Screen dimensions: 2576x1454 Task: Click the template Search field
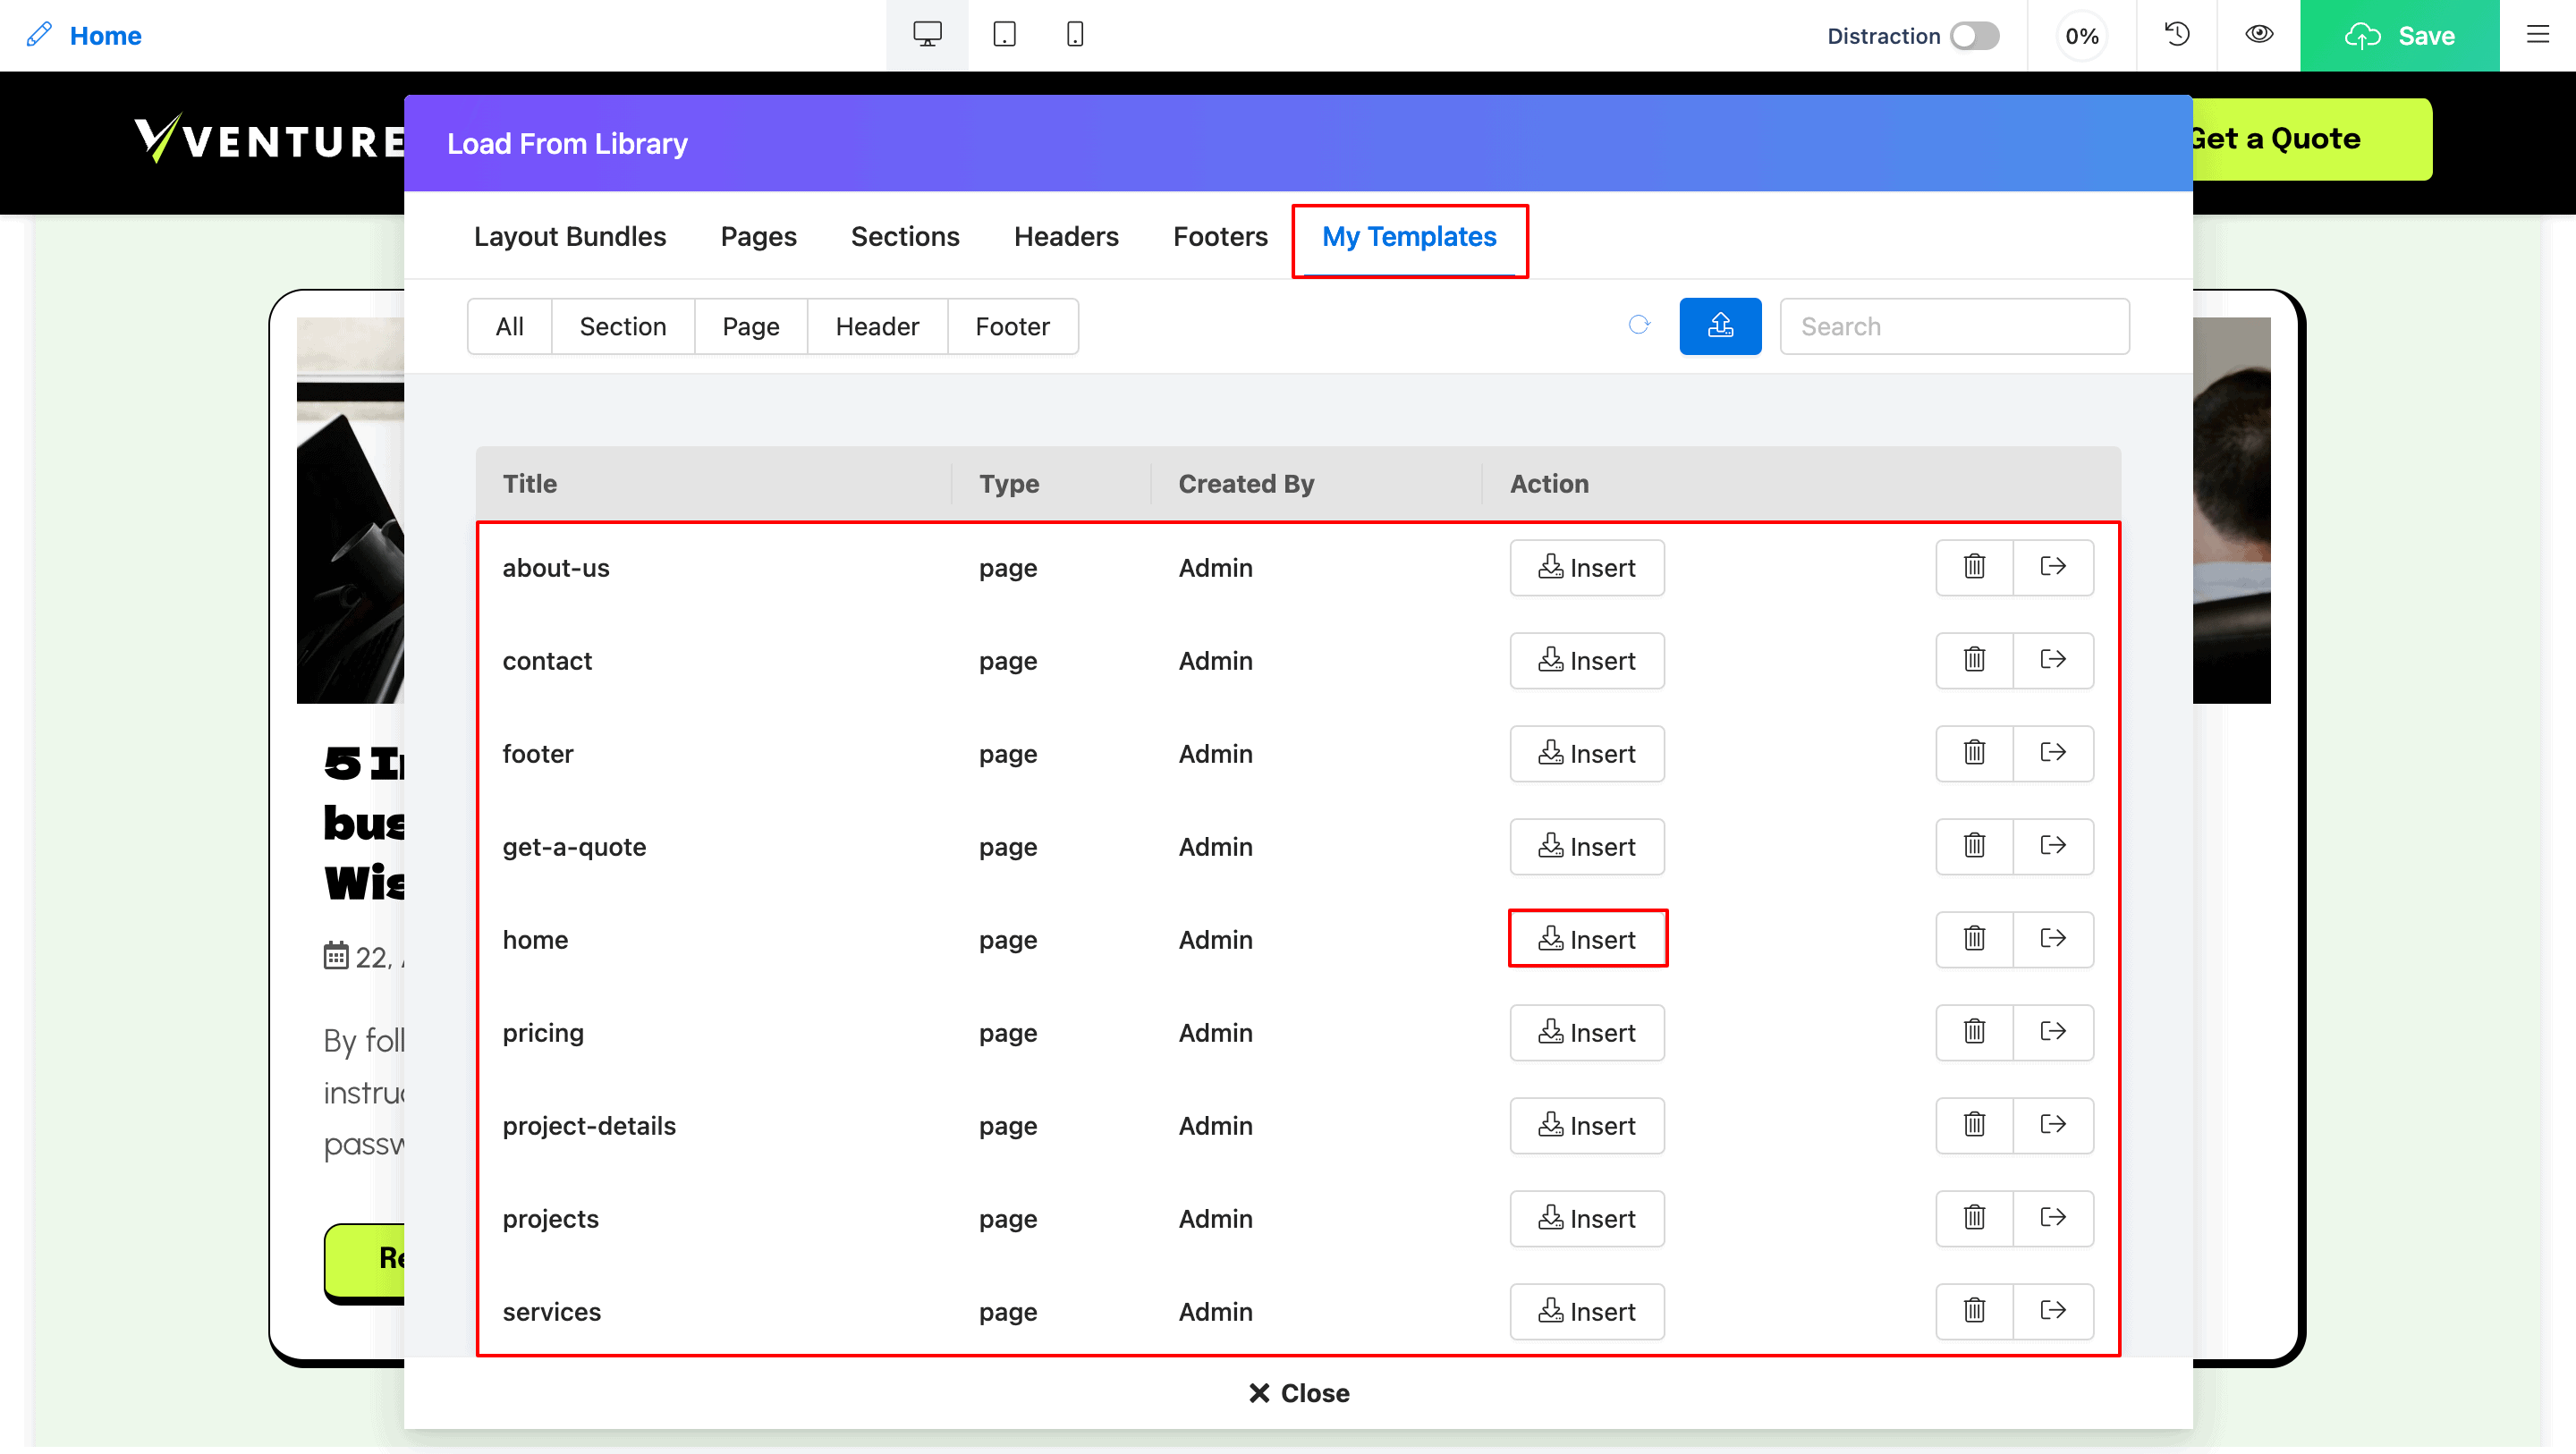click(x=1954, y=326)
